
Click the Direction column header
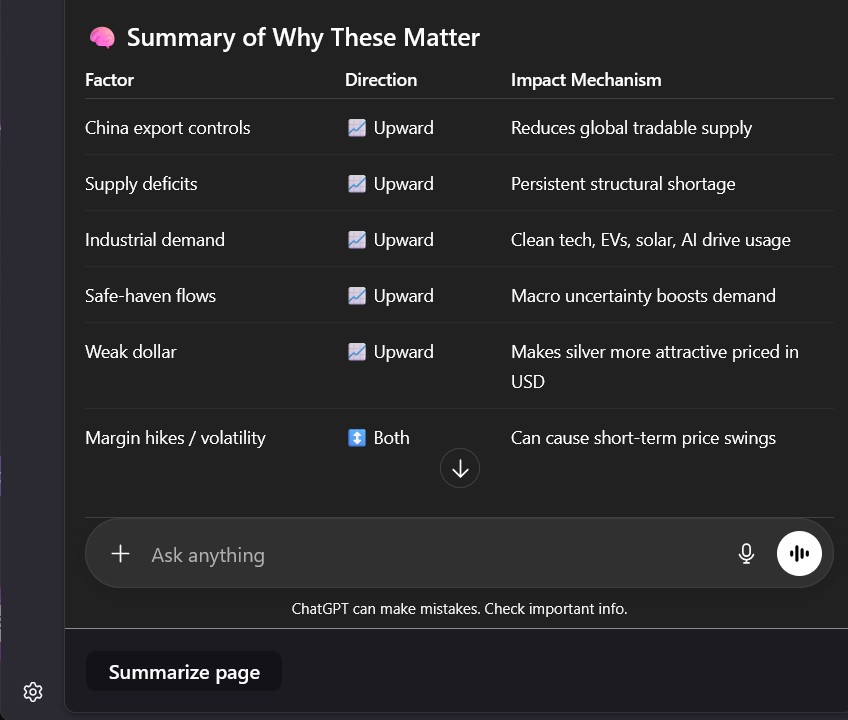point(381,80)
